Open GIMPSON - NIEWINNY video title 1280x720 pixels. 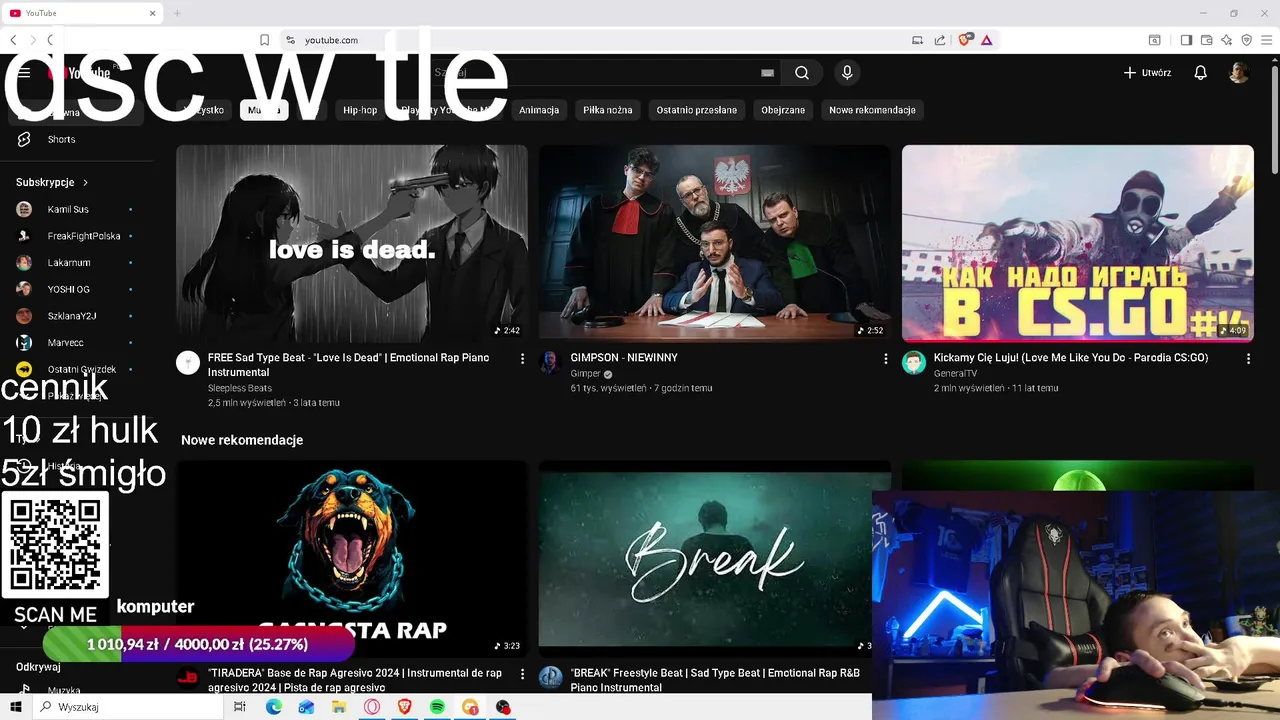point(624,358)
